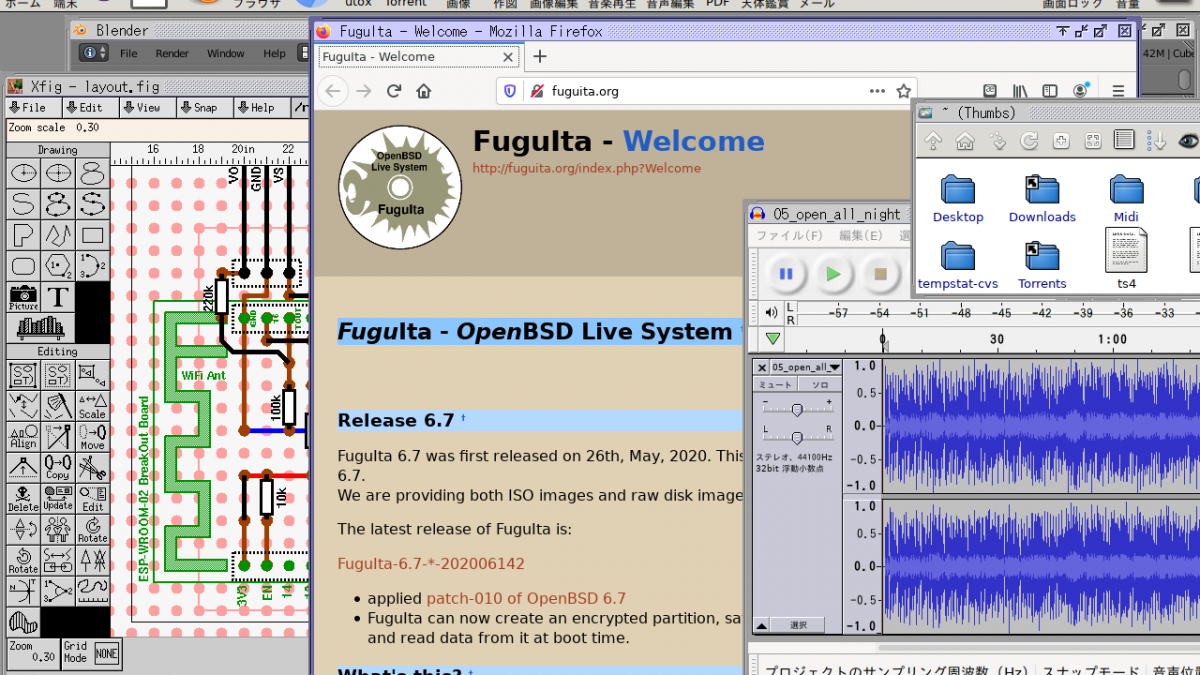Open Blender Window menu
Image resolution: width=1200 pixels, height=675 pixels.
[225, 53]
